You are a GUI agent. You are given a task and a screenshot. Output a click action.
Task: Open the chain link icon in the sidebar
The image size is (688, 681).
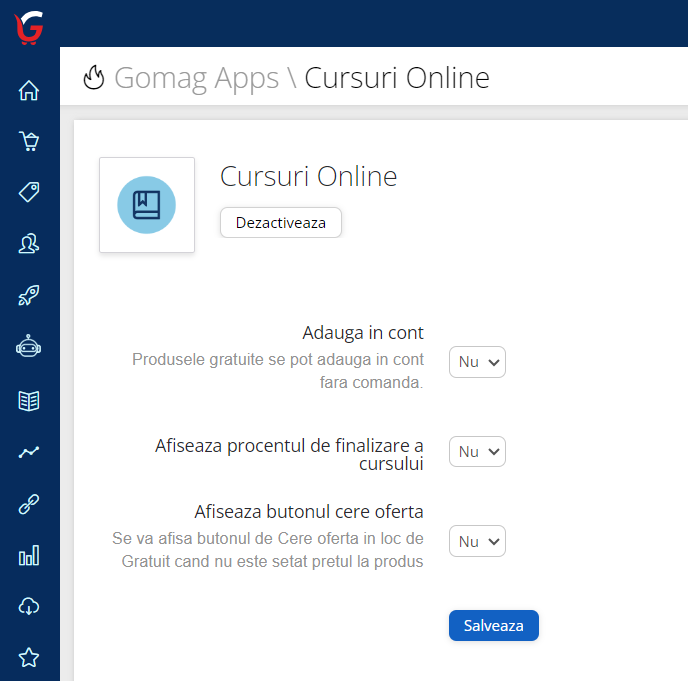coord(29,504)
